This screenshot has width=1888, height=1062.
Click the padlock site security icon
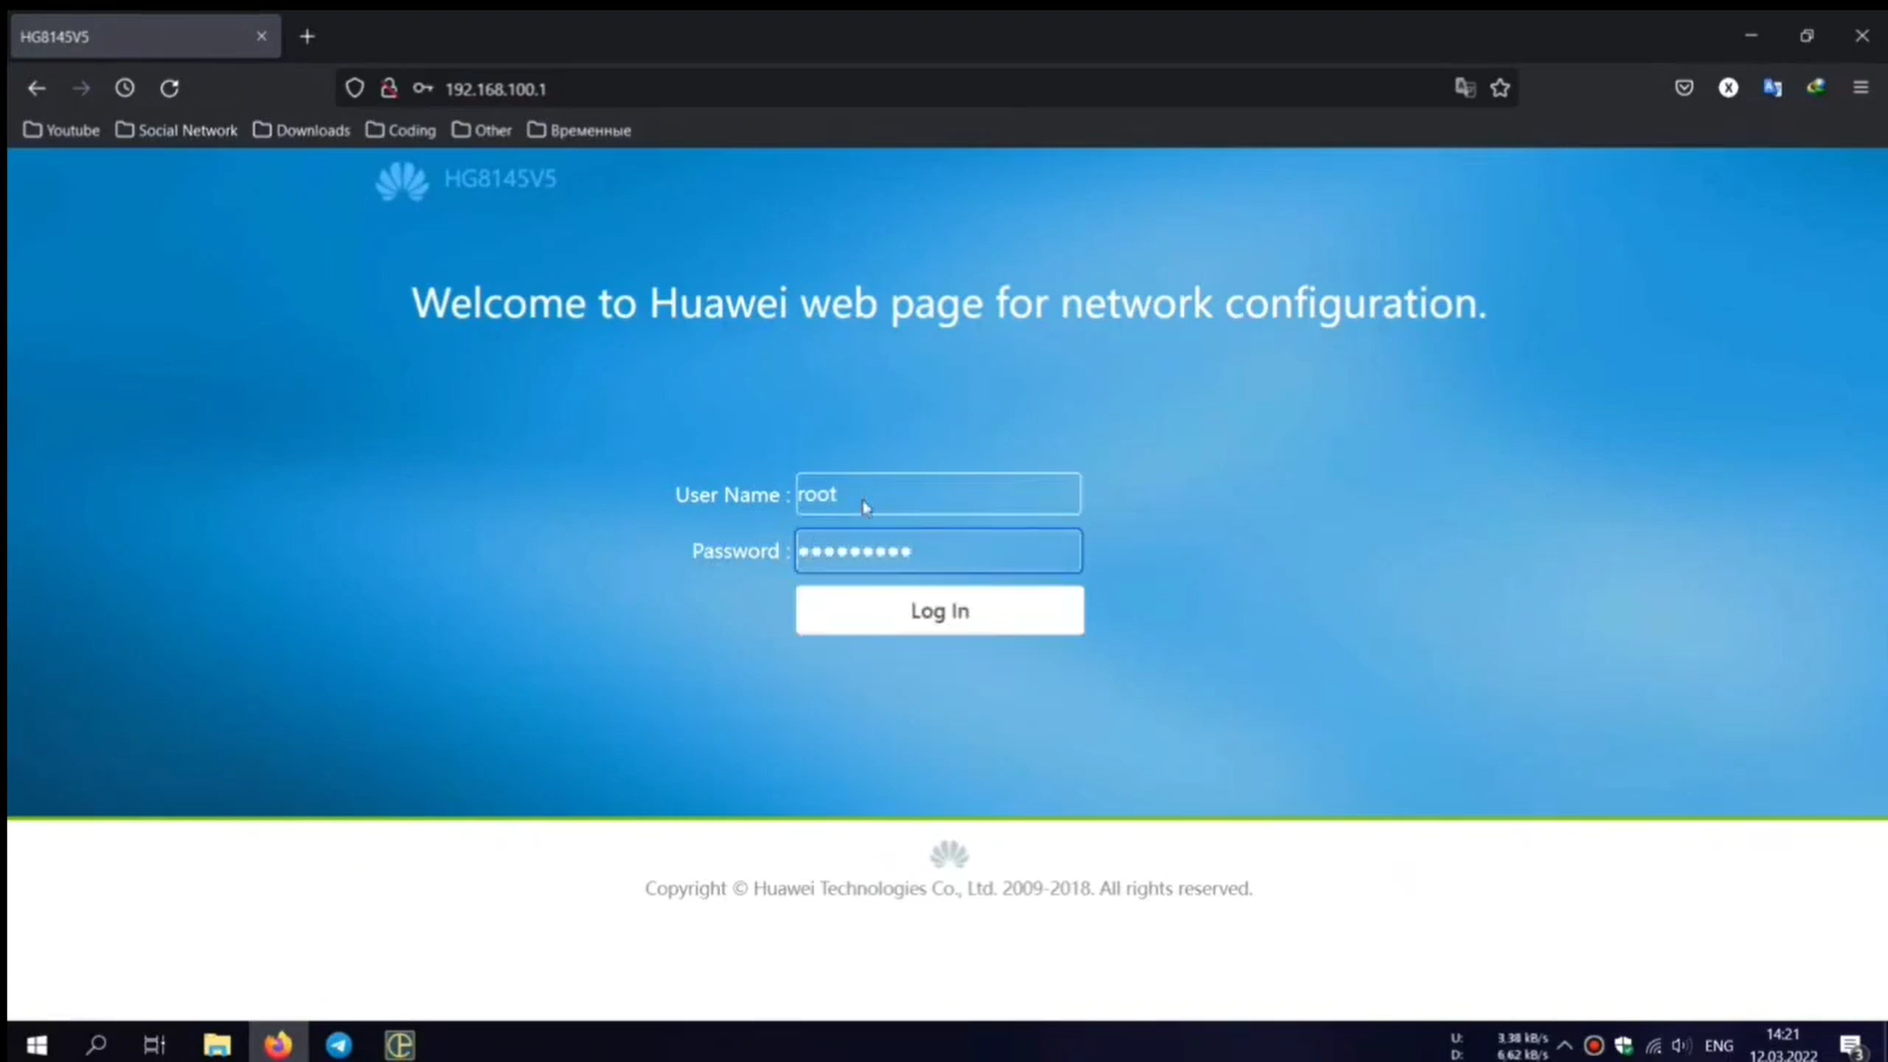389,88
